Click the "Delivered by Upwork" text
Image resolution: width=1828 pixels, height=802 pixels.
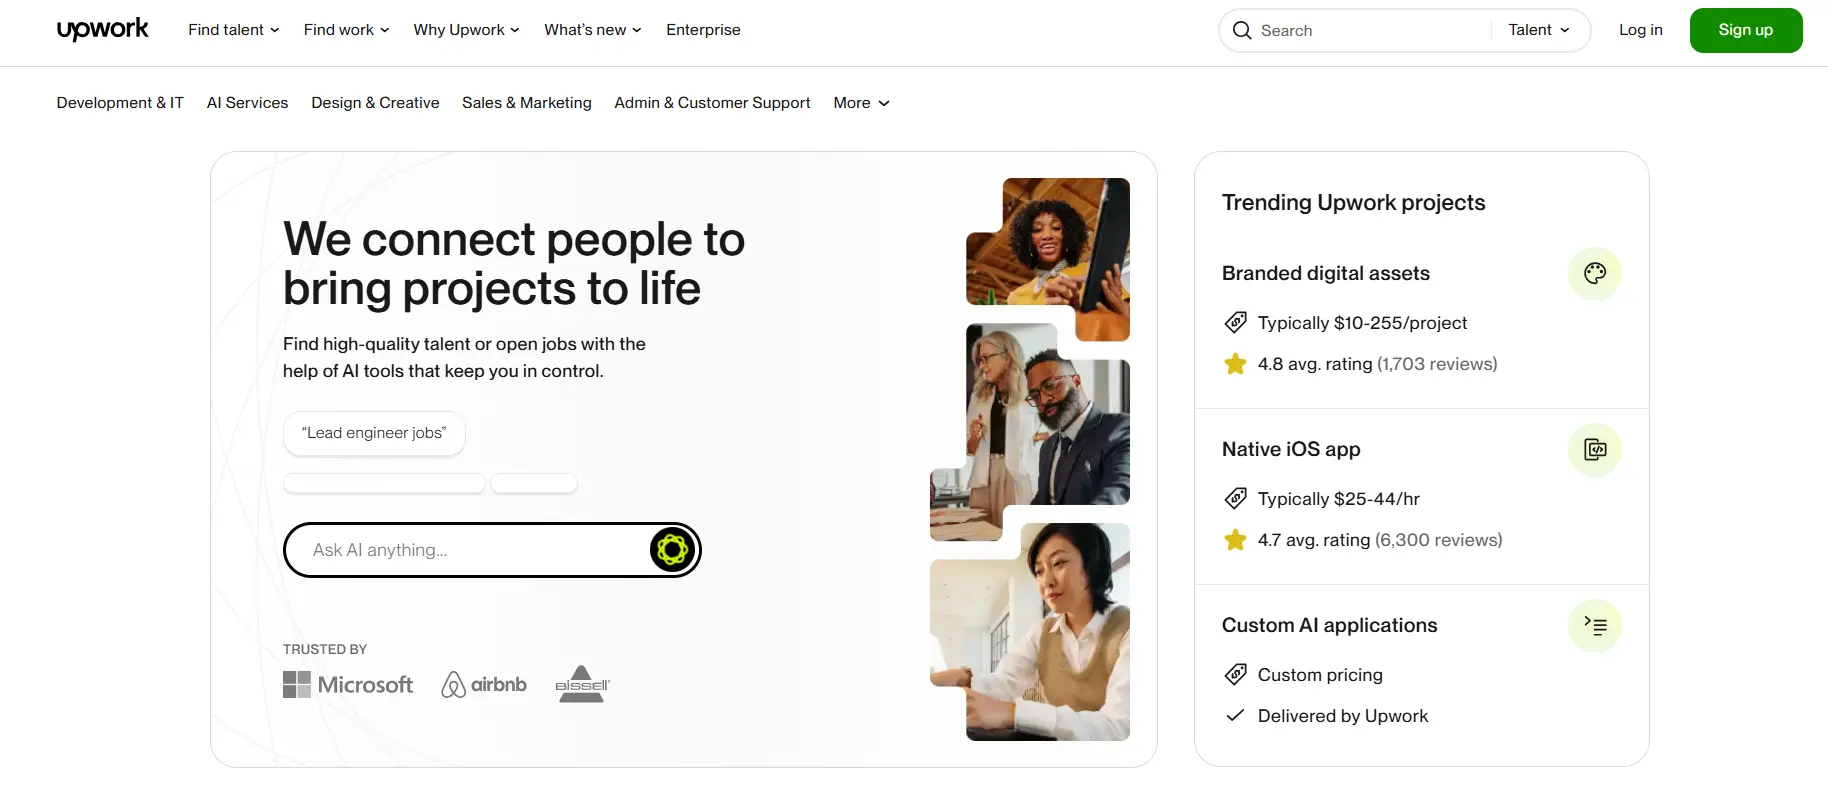pos(1343,716)
